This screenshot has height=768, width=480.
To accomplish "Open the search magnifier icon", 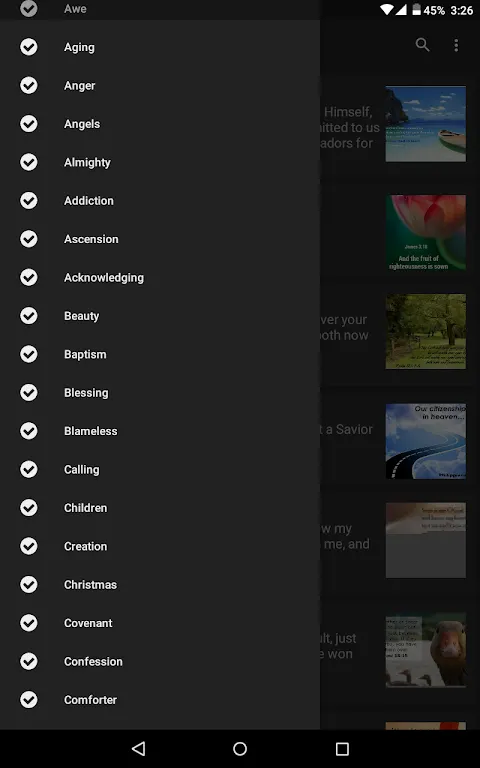I will (422, 45).
